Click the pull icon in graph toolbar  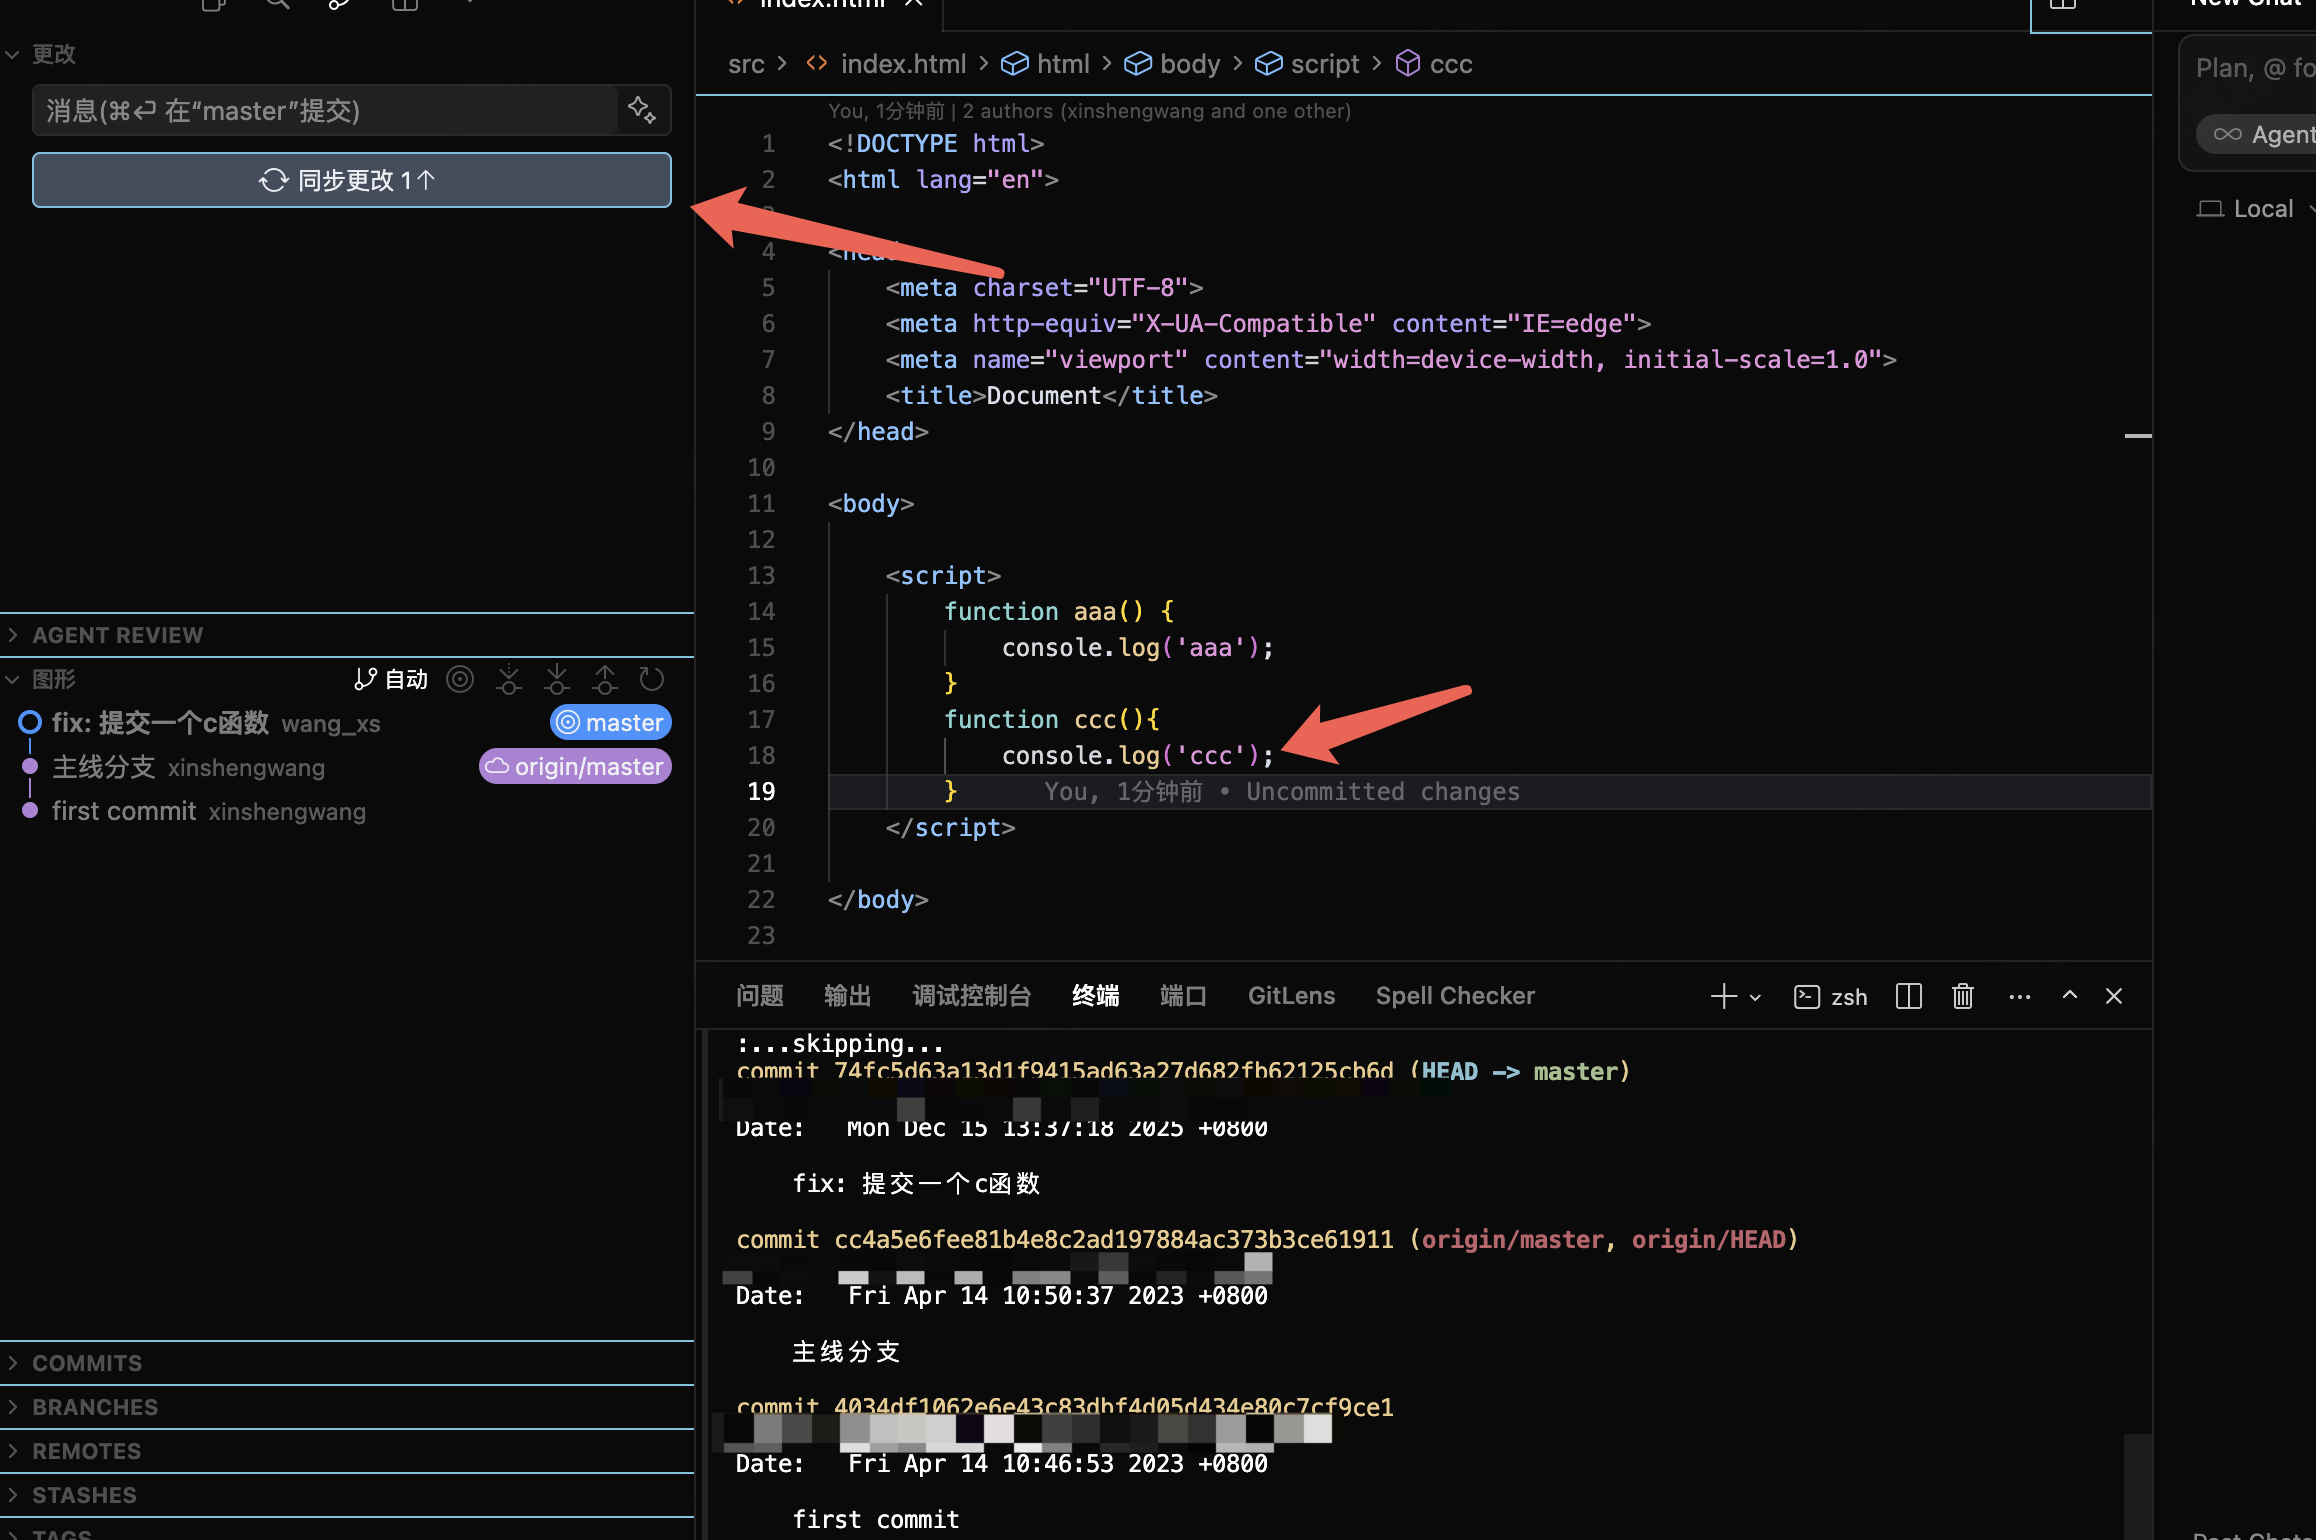[557, 680]
